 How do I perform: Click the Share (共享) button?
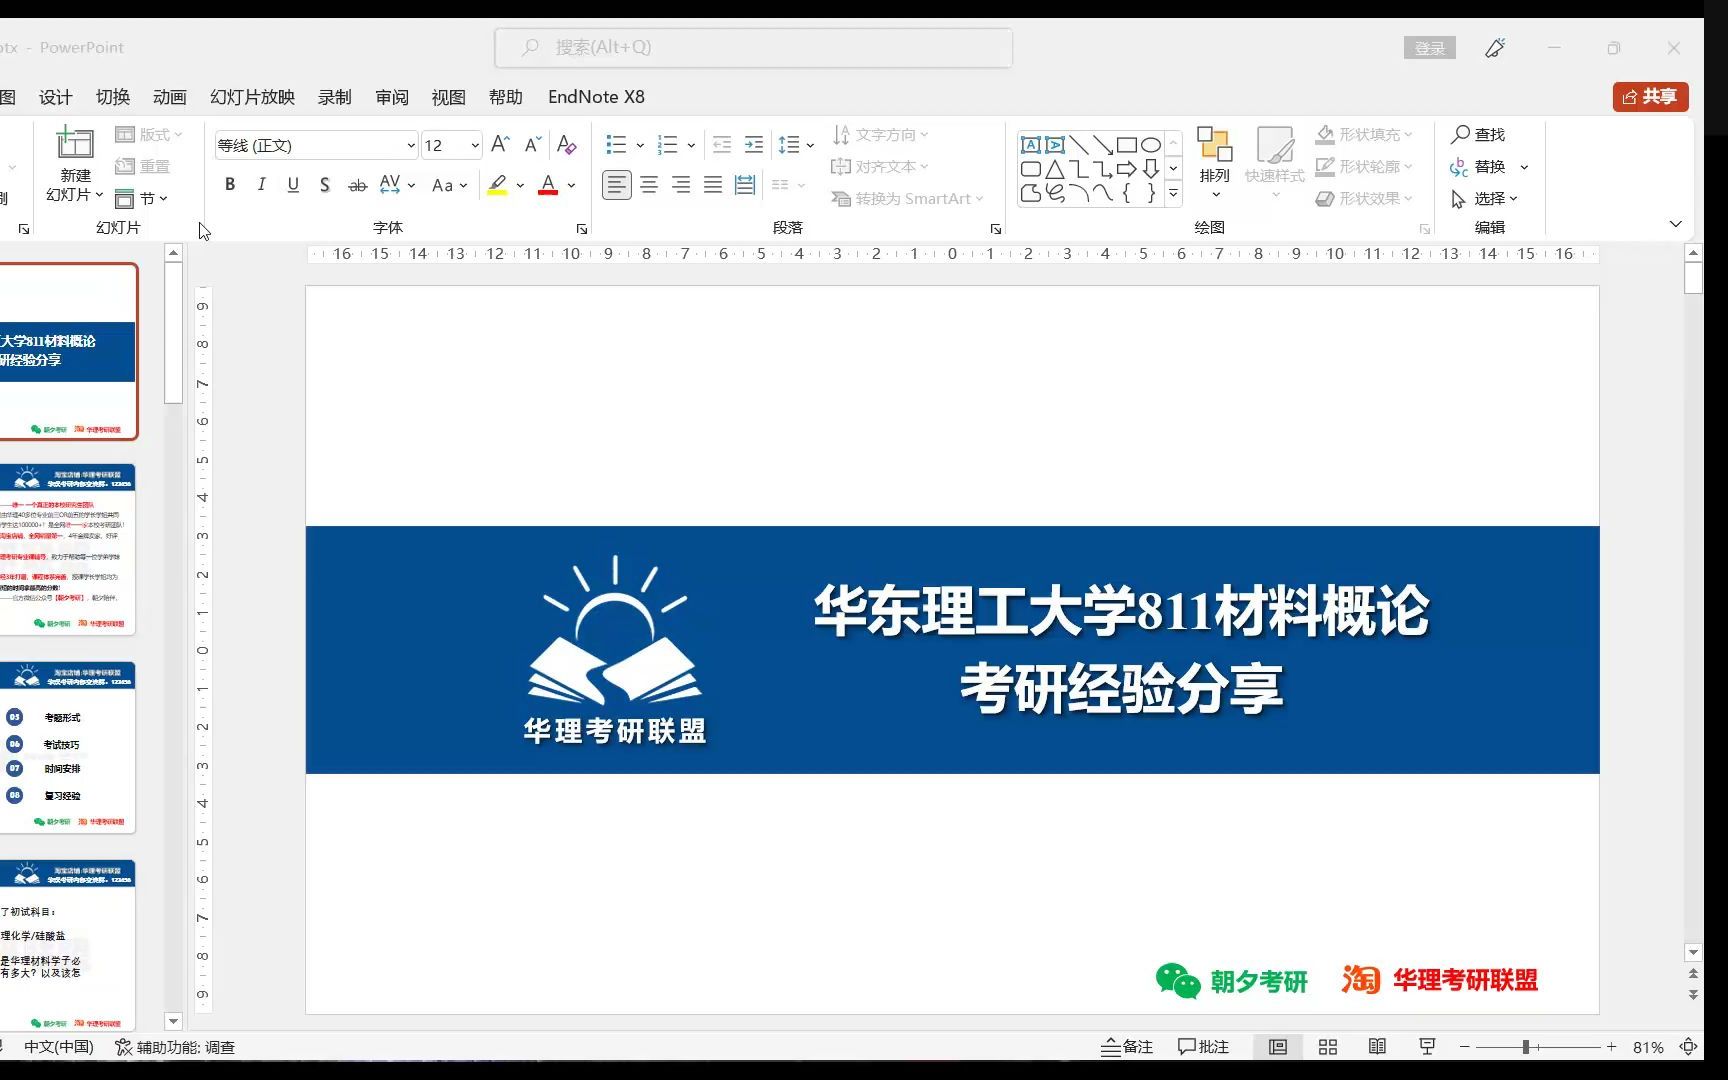coord(1650,97)
